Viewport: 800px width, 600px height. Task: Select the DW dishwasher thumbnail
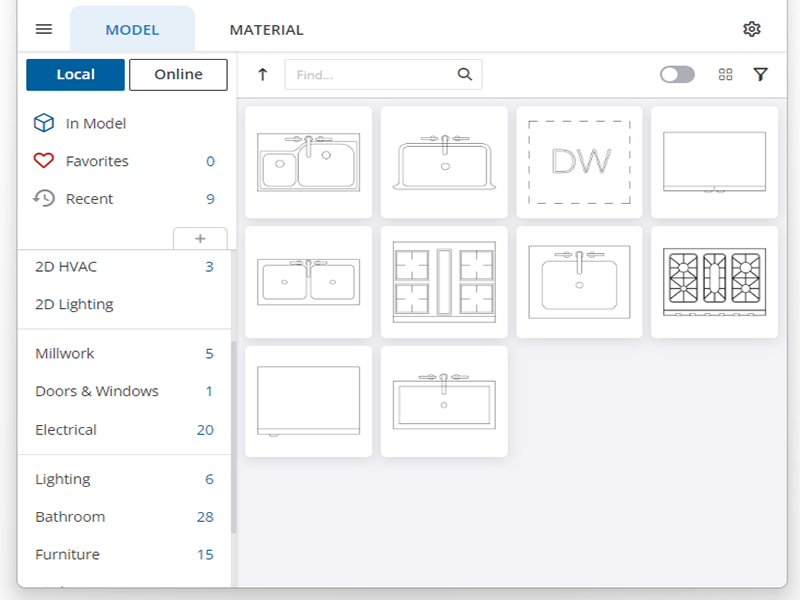[x=580, y=162]
